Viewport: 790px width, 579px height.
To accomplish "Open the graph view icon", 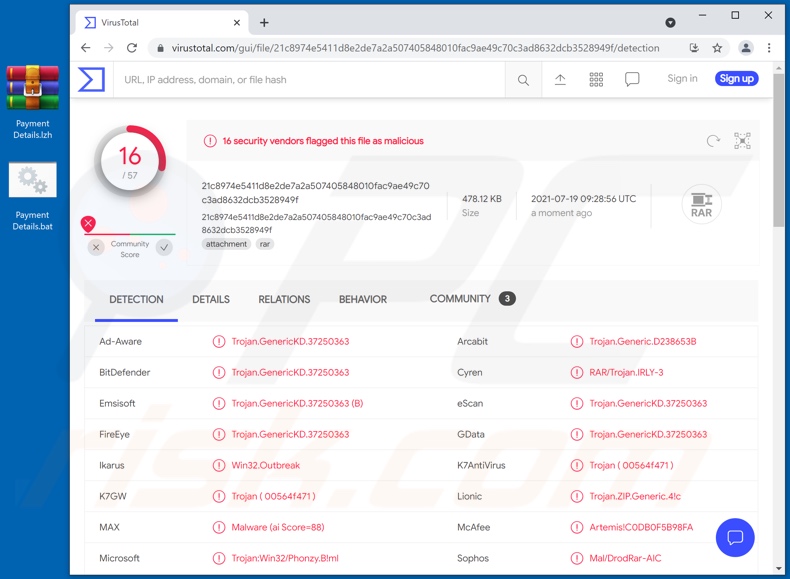I will 742,141.
